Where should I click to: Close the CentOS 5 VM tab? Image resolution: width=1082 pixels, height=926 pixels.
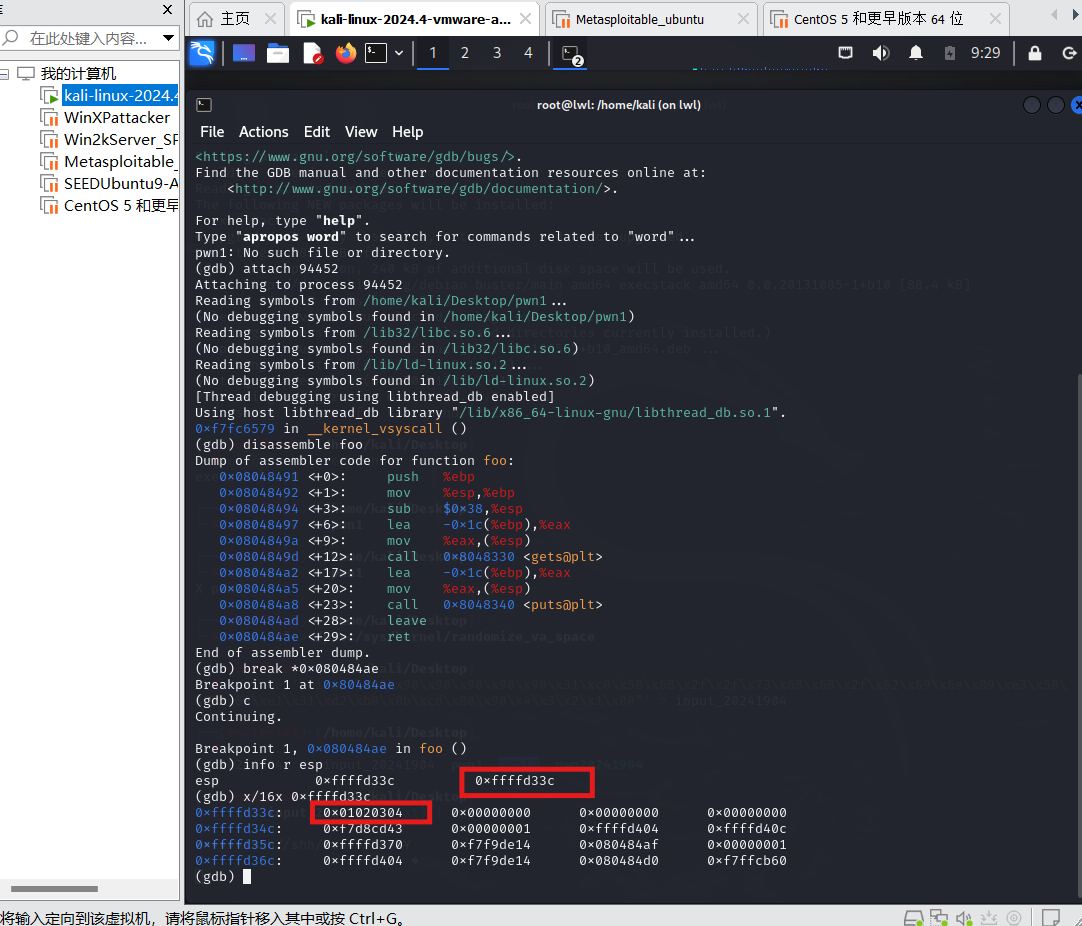995,19
